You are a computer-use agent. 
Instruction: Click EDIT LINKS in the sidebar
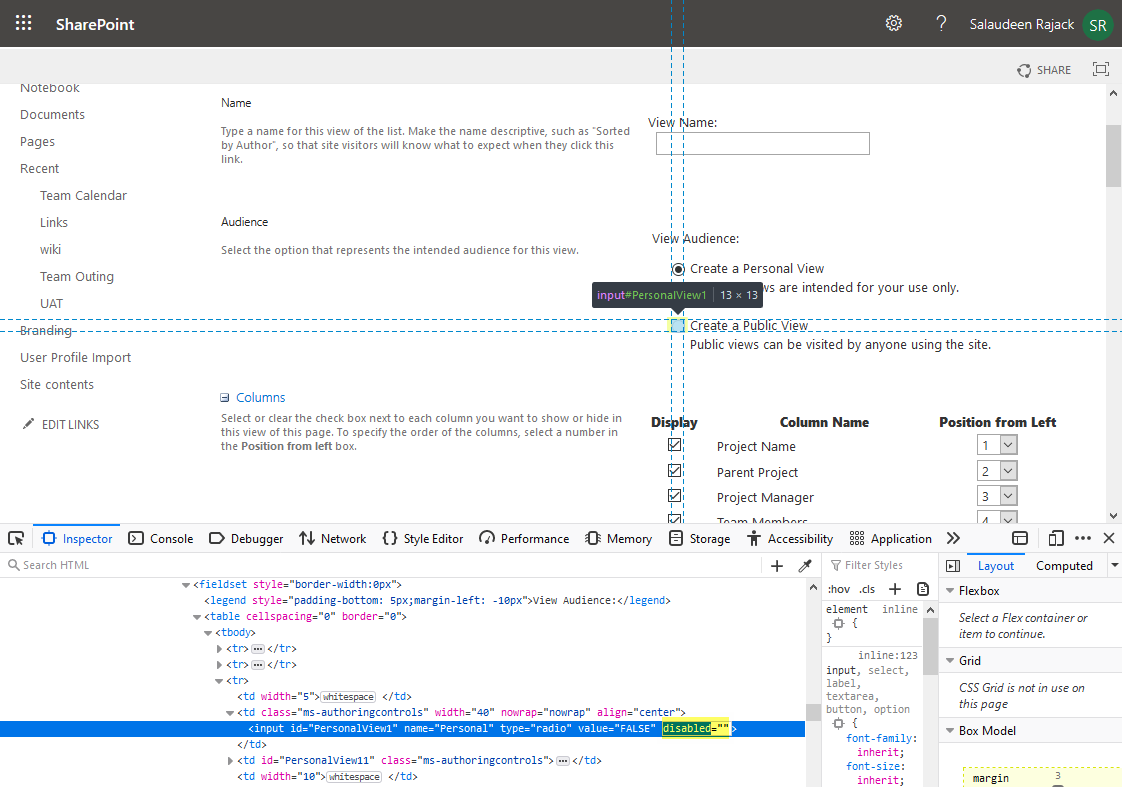coord(72,424)
